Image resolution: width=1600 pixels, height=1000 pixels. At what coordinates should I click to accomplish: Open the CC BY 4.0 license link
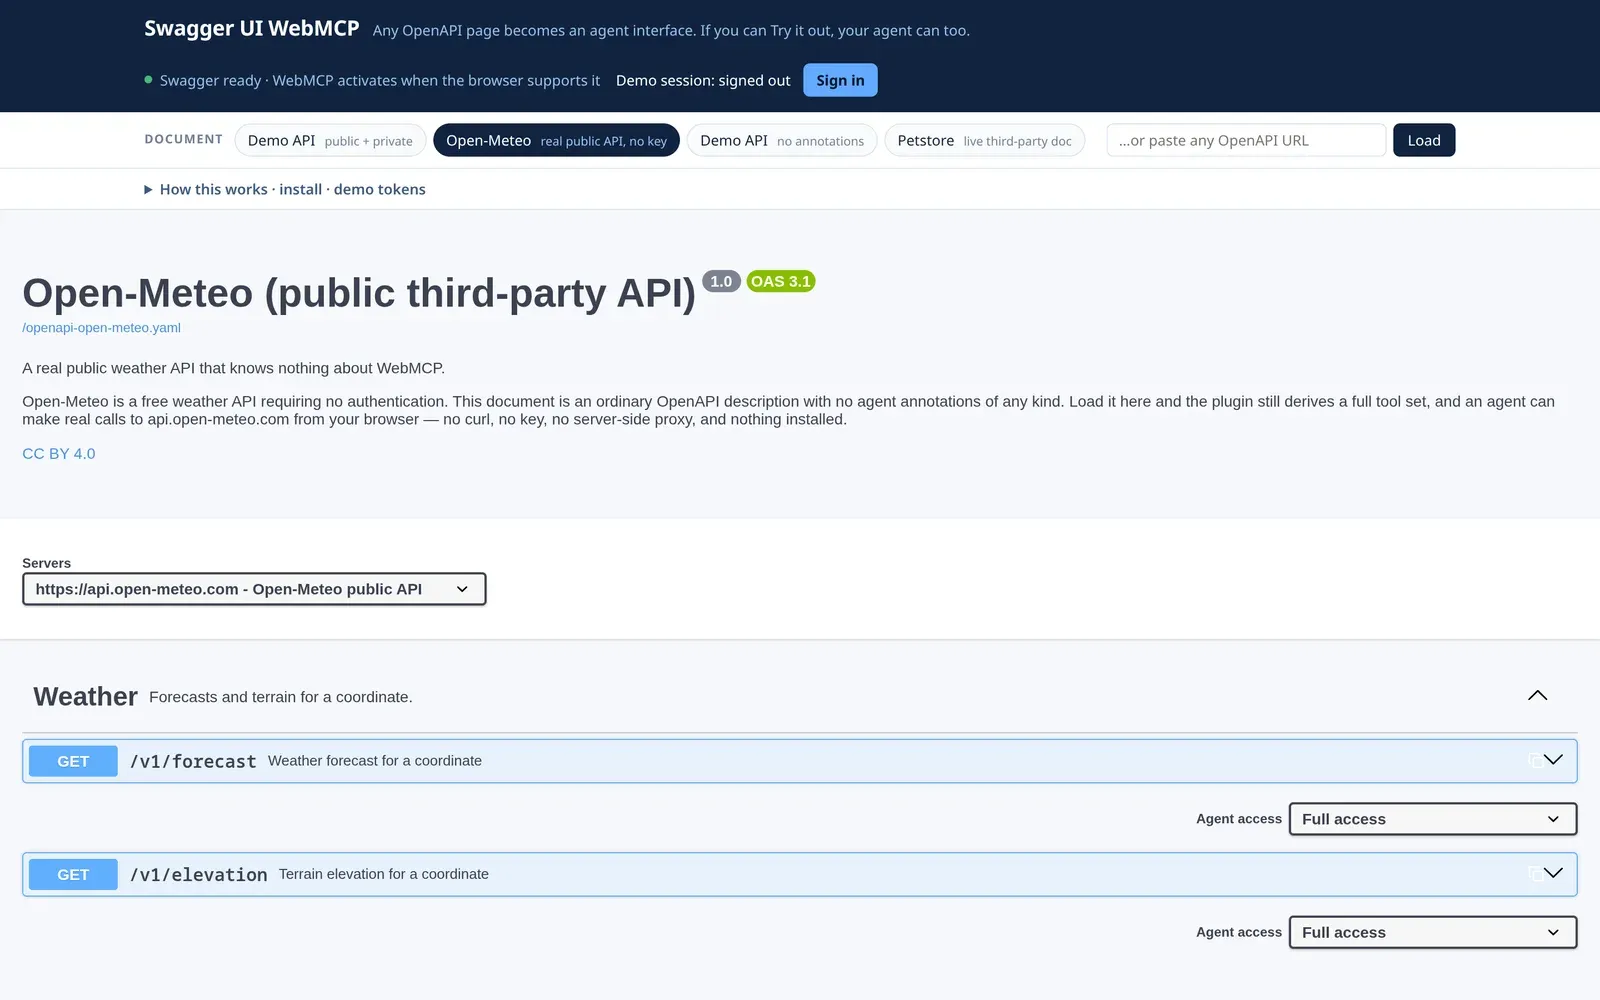(59, 454)
